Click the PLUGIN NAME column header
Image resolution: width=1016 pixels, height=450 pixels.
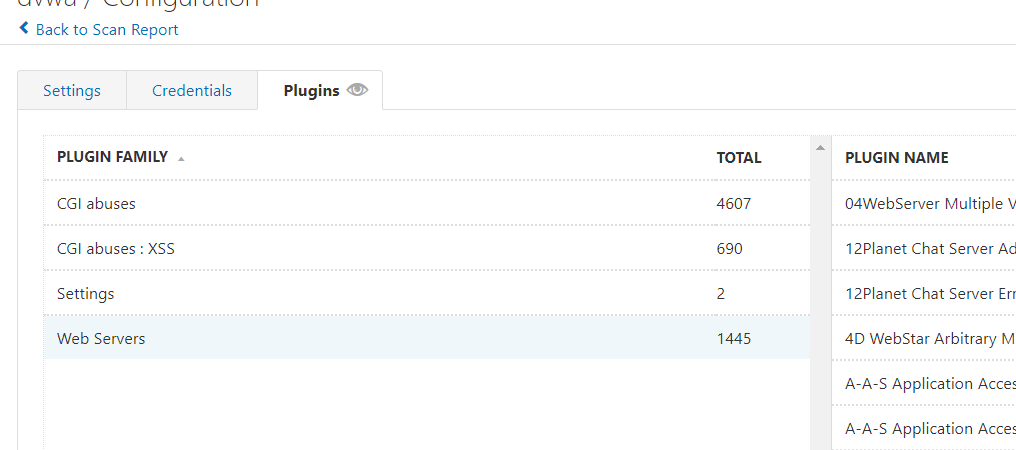tap(897, 158)
